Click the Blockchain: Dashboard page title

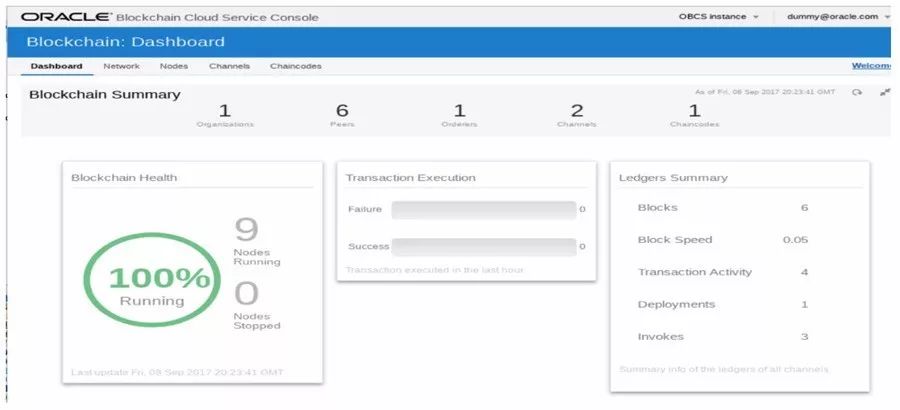(x=126, y=42)
